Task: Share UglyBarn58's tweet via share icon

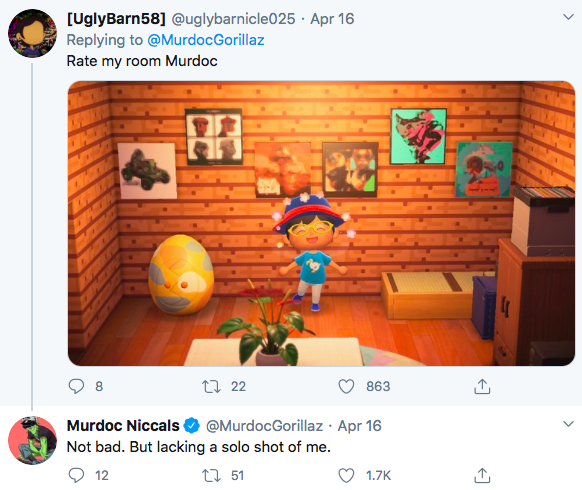Action: pos(482,386)
